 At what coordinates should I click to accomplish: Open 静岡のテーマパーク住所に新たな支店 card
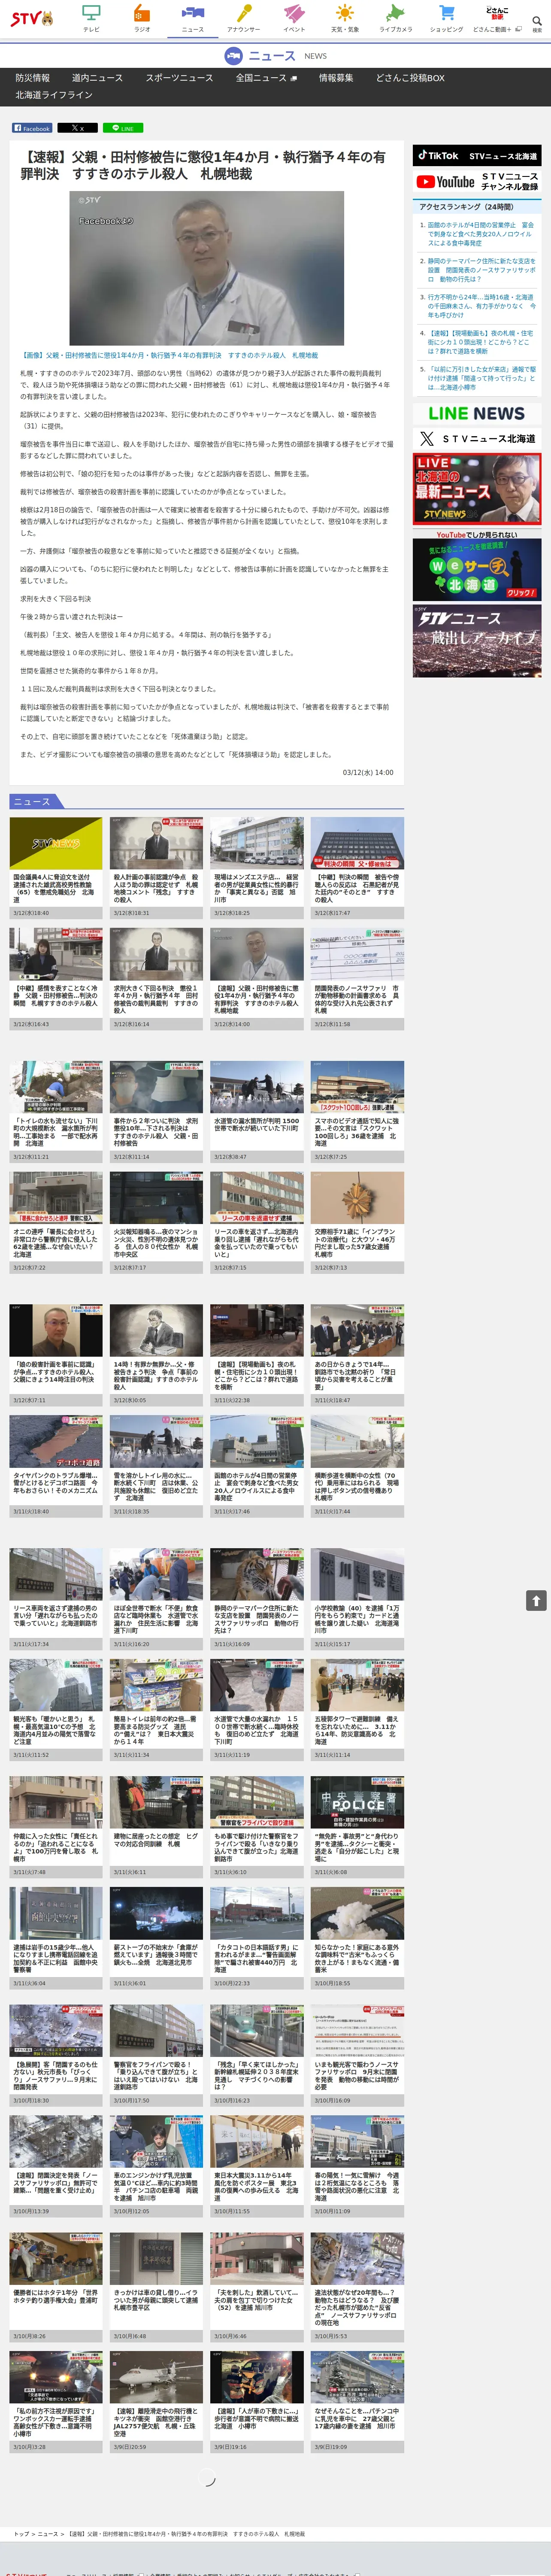click(257, 1599)
